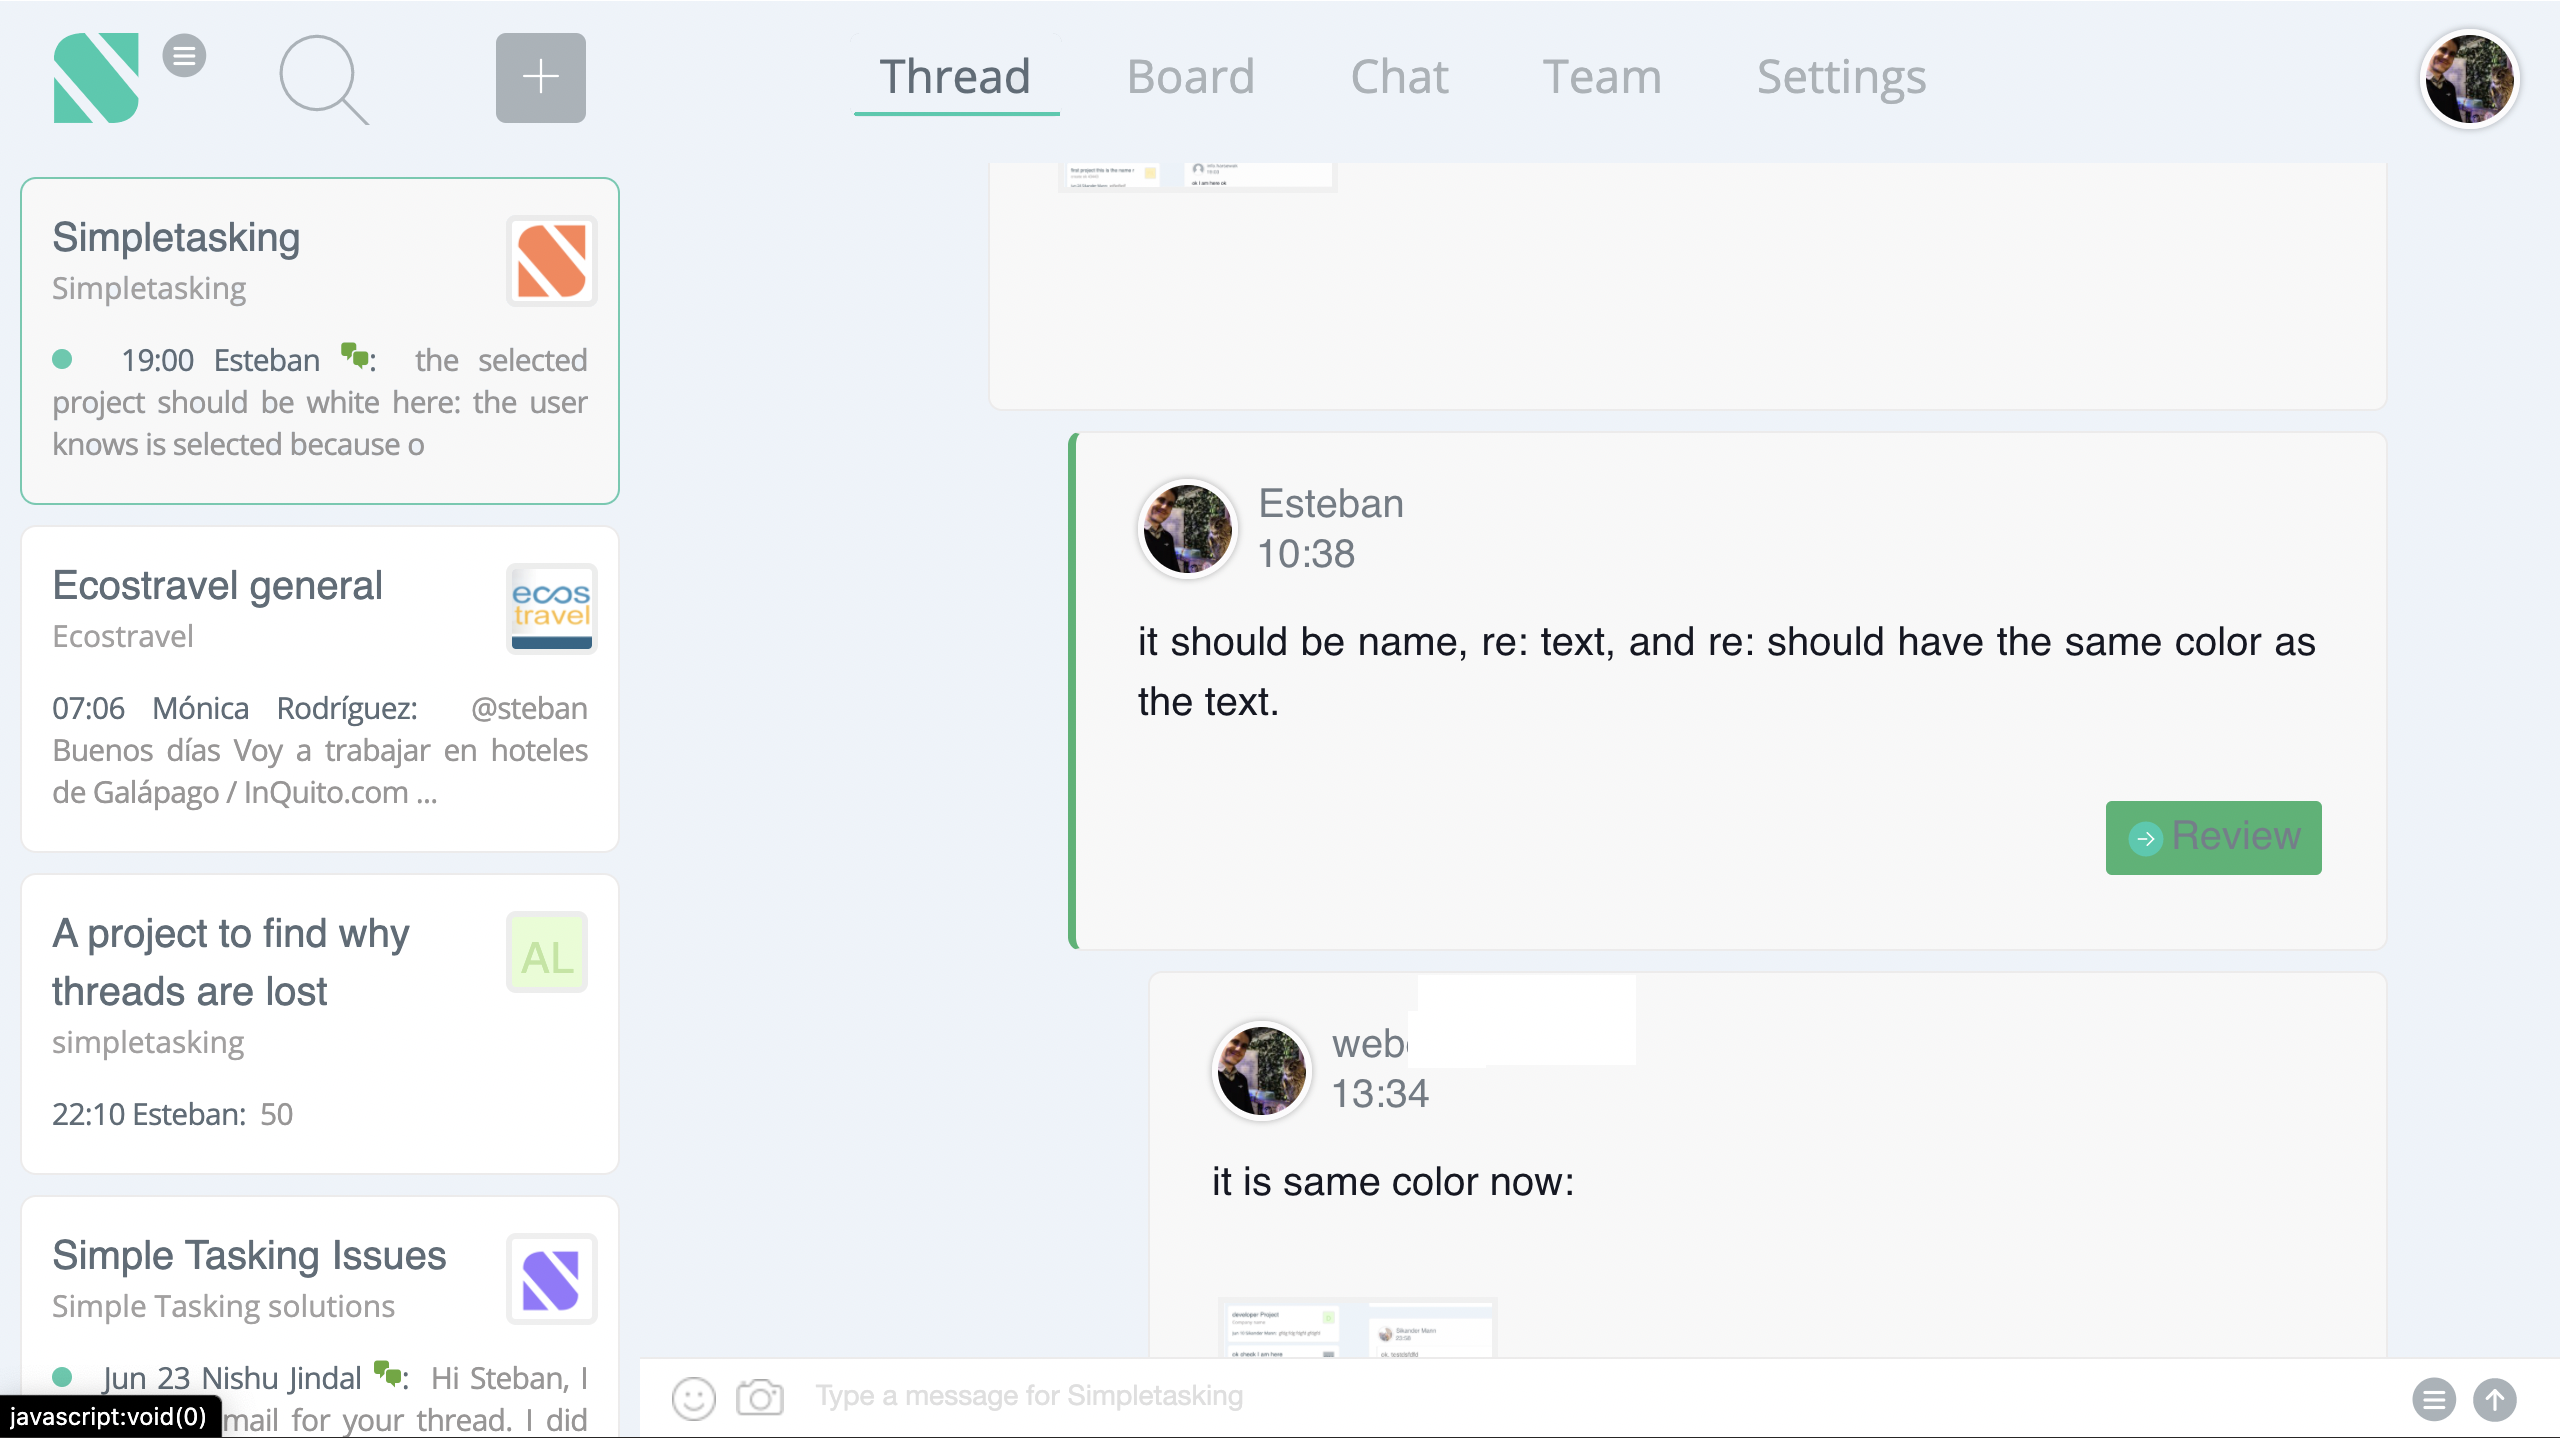Click the chat bubbles icon after Esteban
Image resolution: width=2560 pixels, height=1438 pixels.
tap(355, 354)
